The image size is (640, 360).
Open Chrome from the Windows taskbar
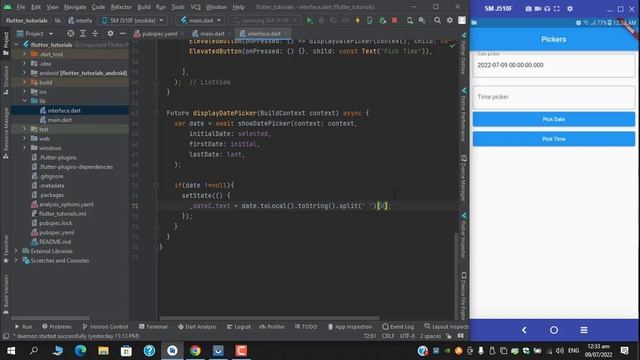tap(195, 351)
